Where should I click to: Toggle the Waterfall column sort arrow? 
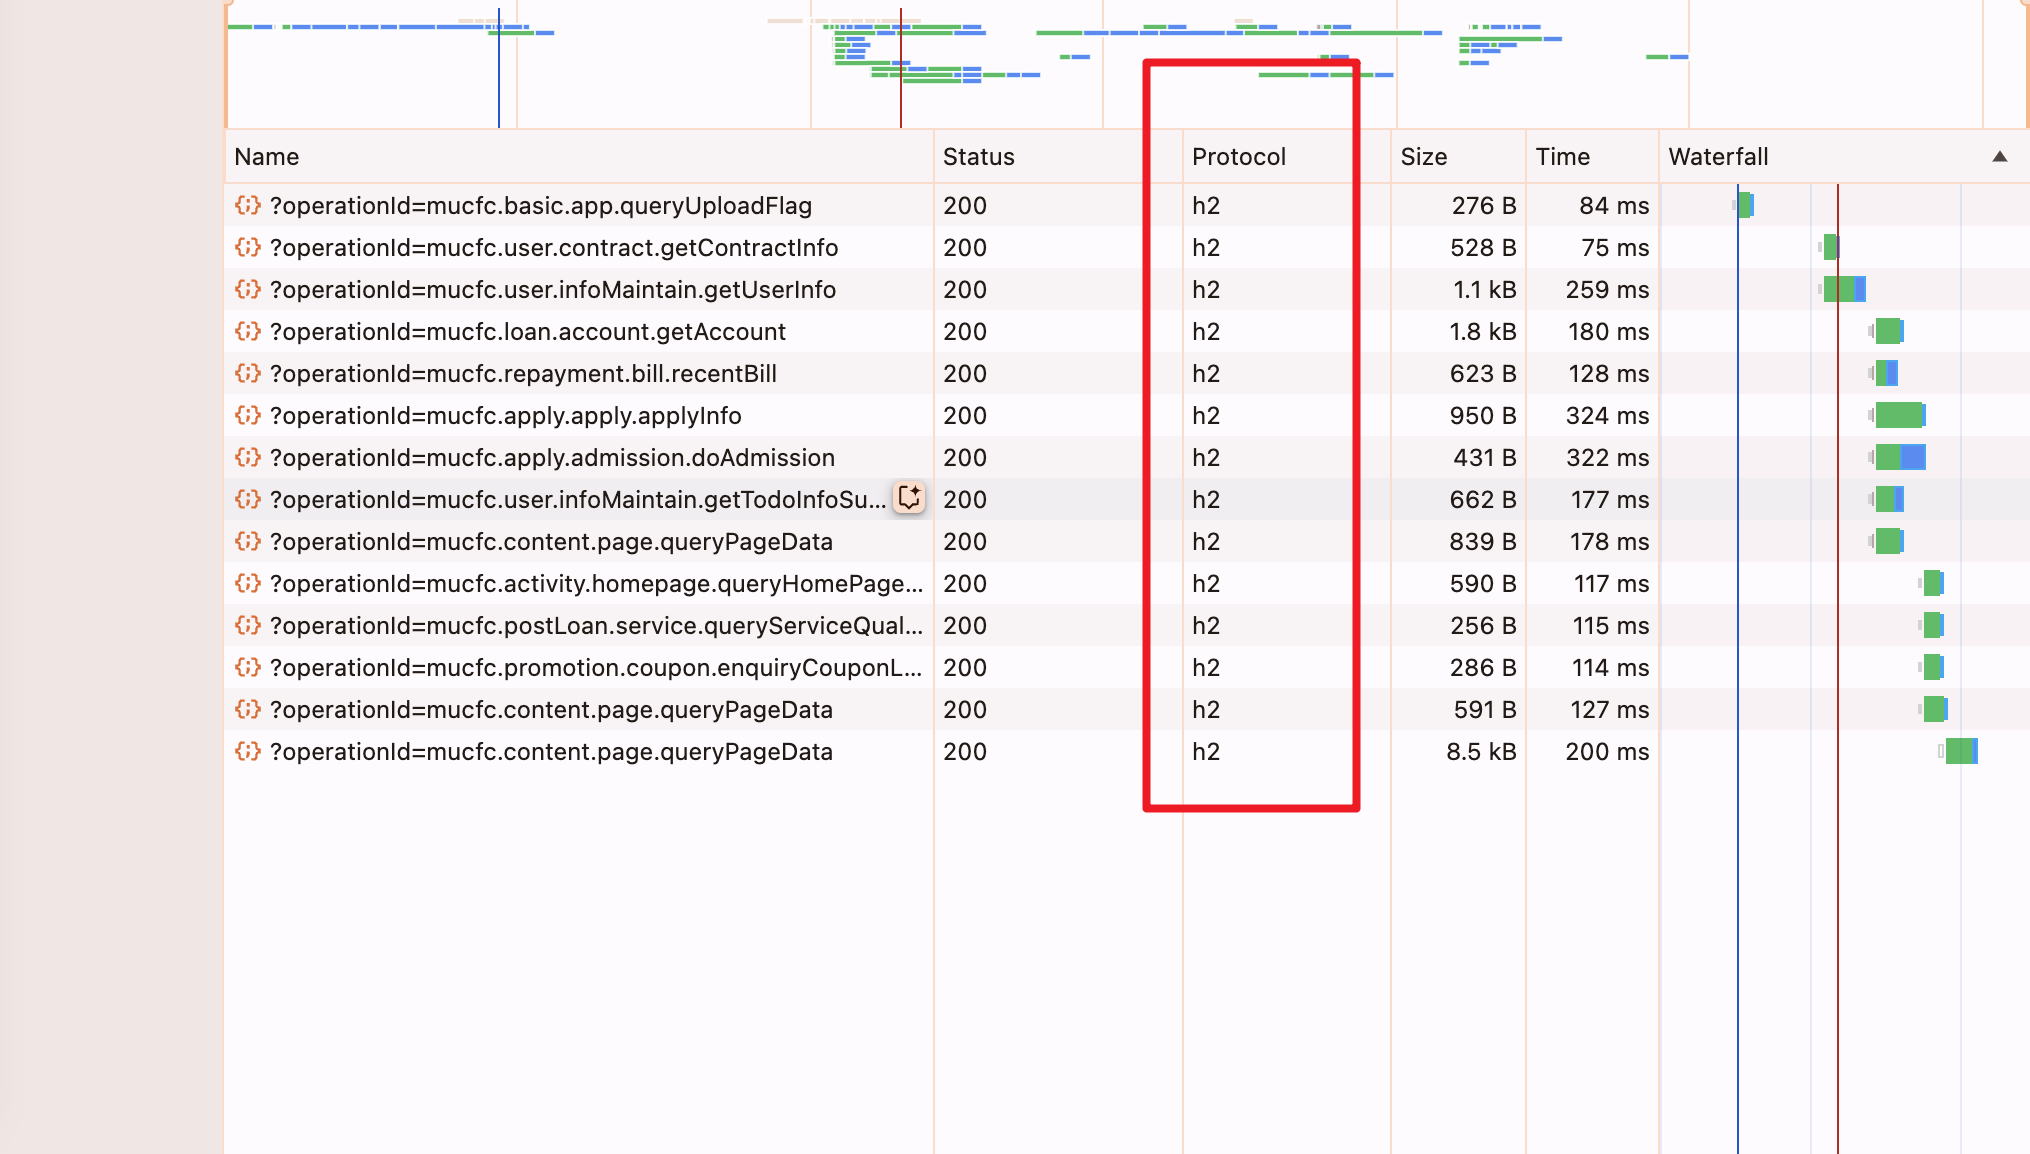(1999, 157)
